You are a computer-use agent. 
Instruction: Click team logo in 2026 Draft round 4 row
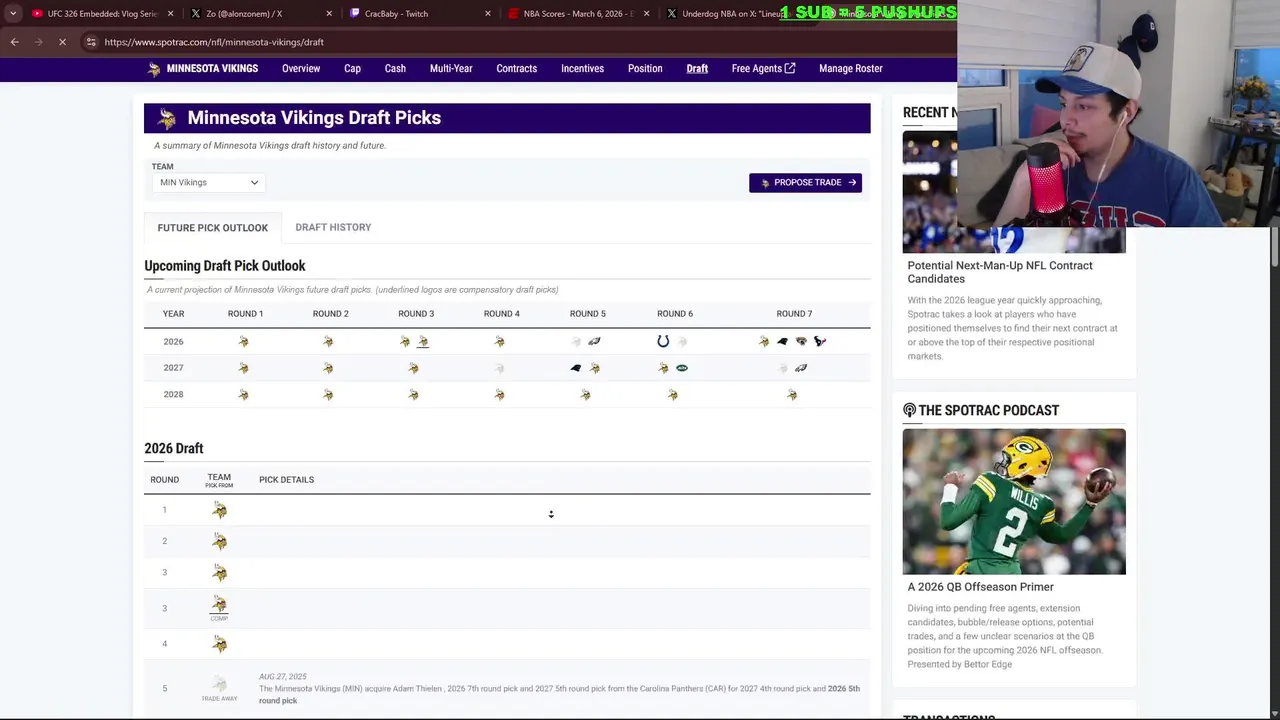click(219, 644)
